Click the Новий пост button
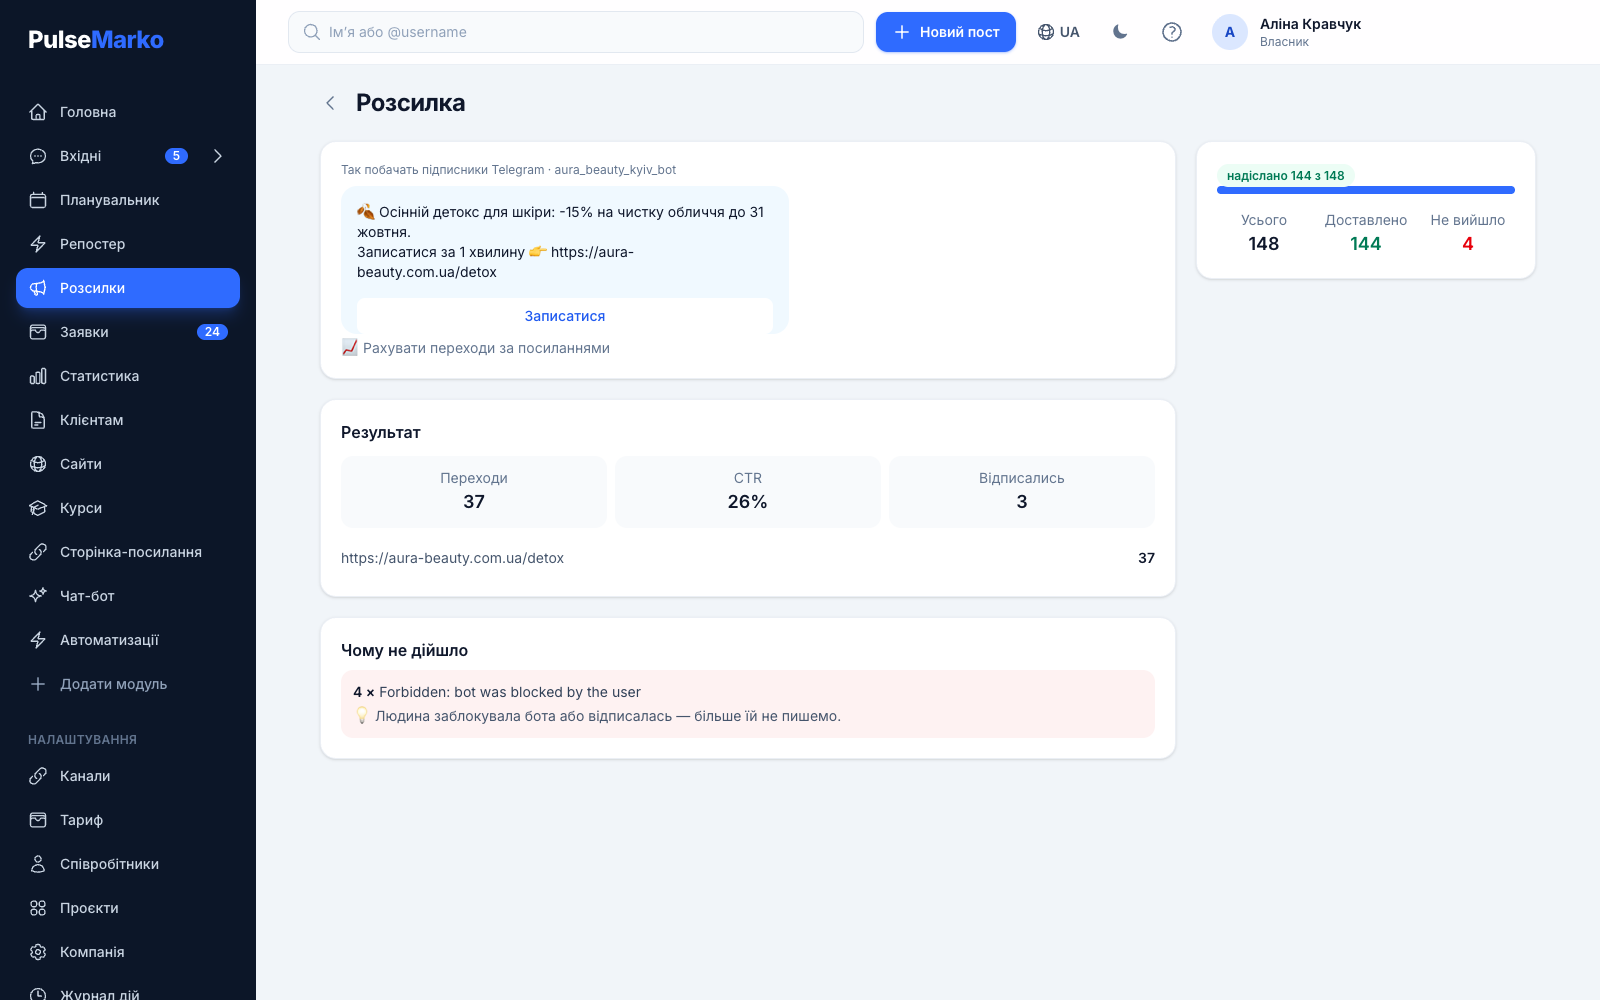The height and width of the screenshot is (1000, 1600). (x=946, y=32)
